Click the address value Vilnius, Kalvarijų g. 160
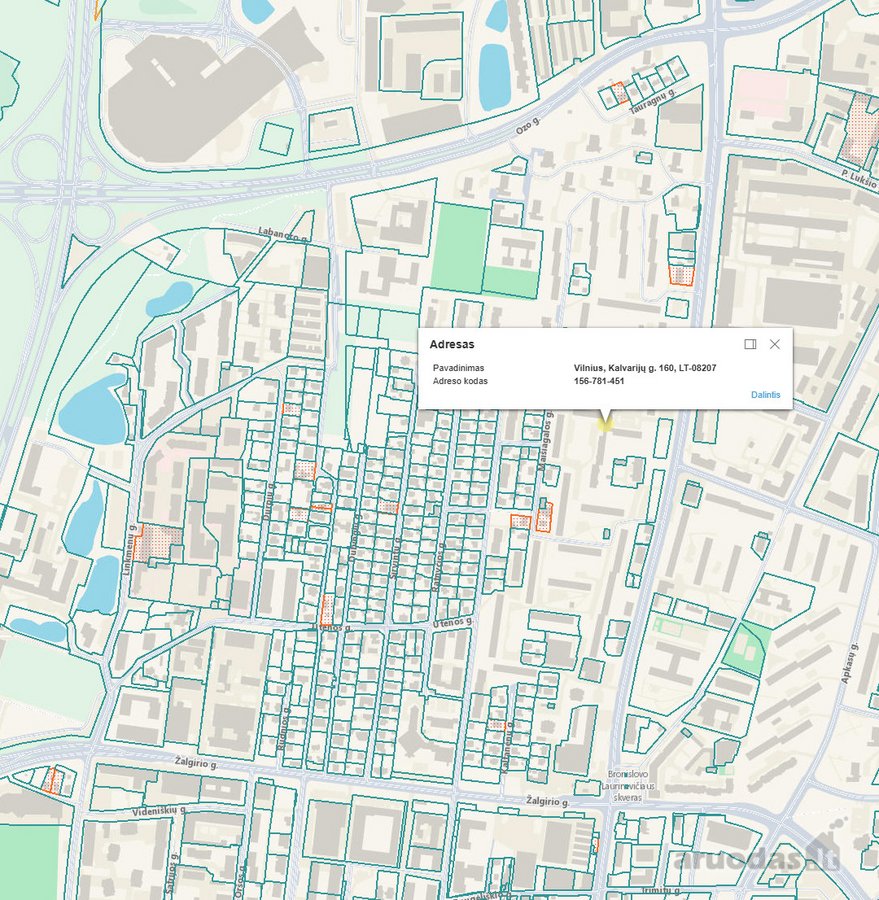Screen dimensions: 879x900 [x=645, y=368]
